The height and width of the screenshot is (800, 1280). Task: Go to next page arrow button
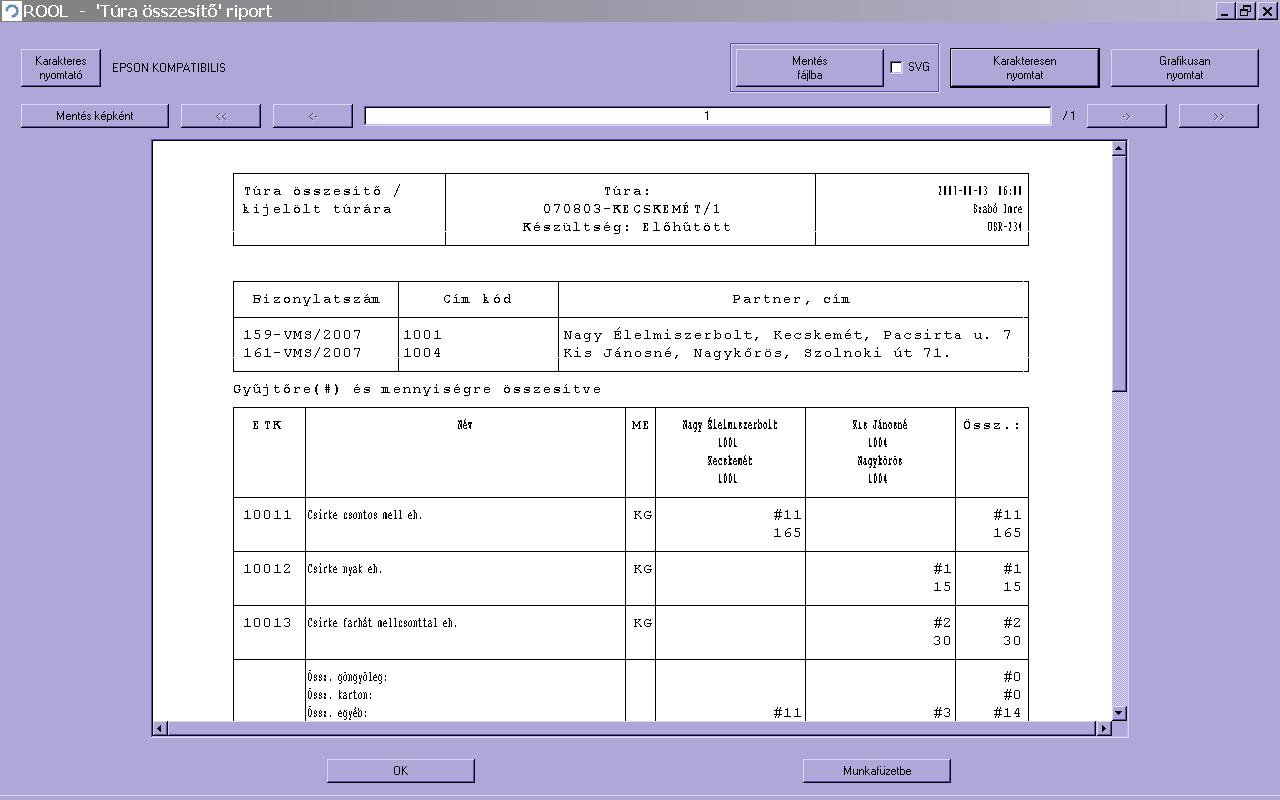pos(1126,116)
